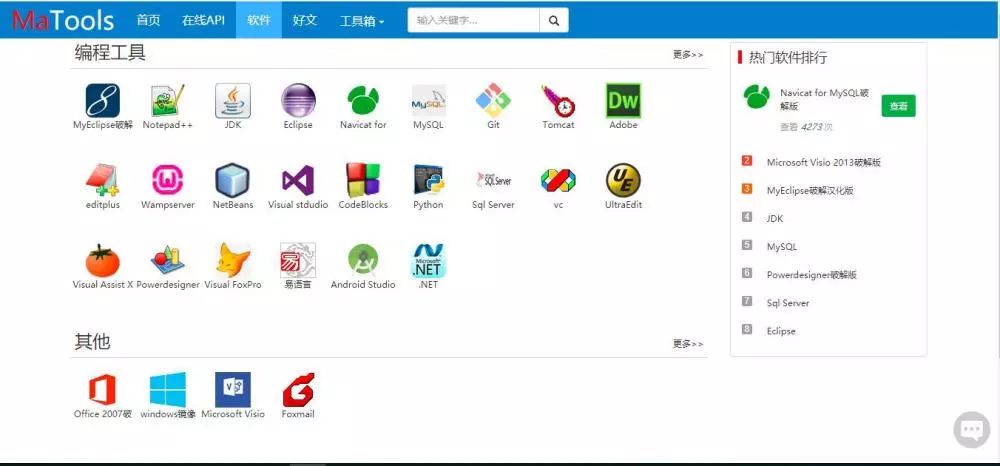Image resolution: width=1000 pixels, height=466 pixels.
Task: Open the Foxmail icon
Action: [298, 390]
